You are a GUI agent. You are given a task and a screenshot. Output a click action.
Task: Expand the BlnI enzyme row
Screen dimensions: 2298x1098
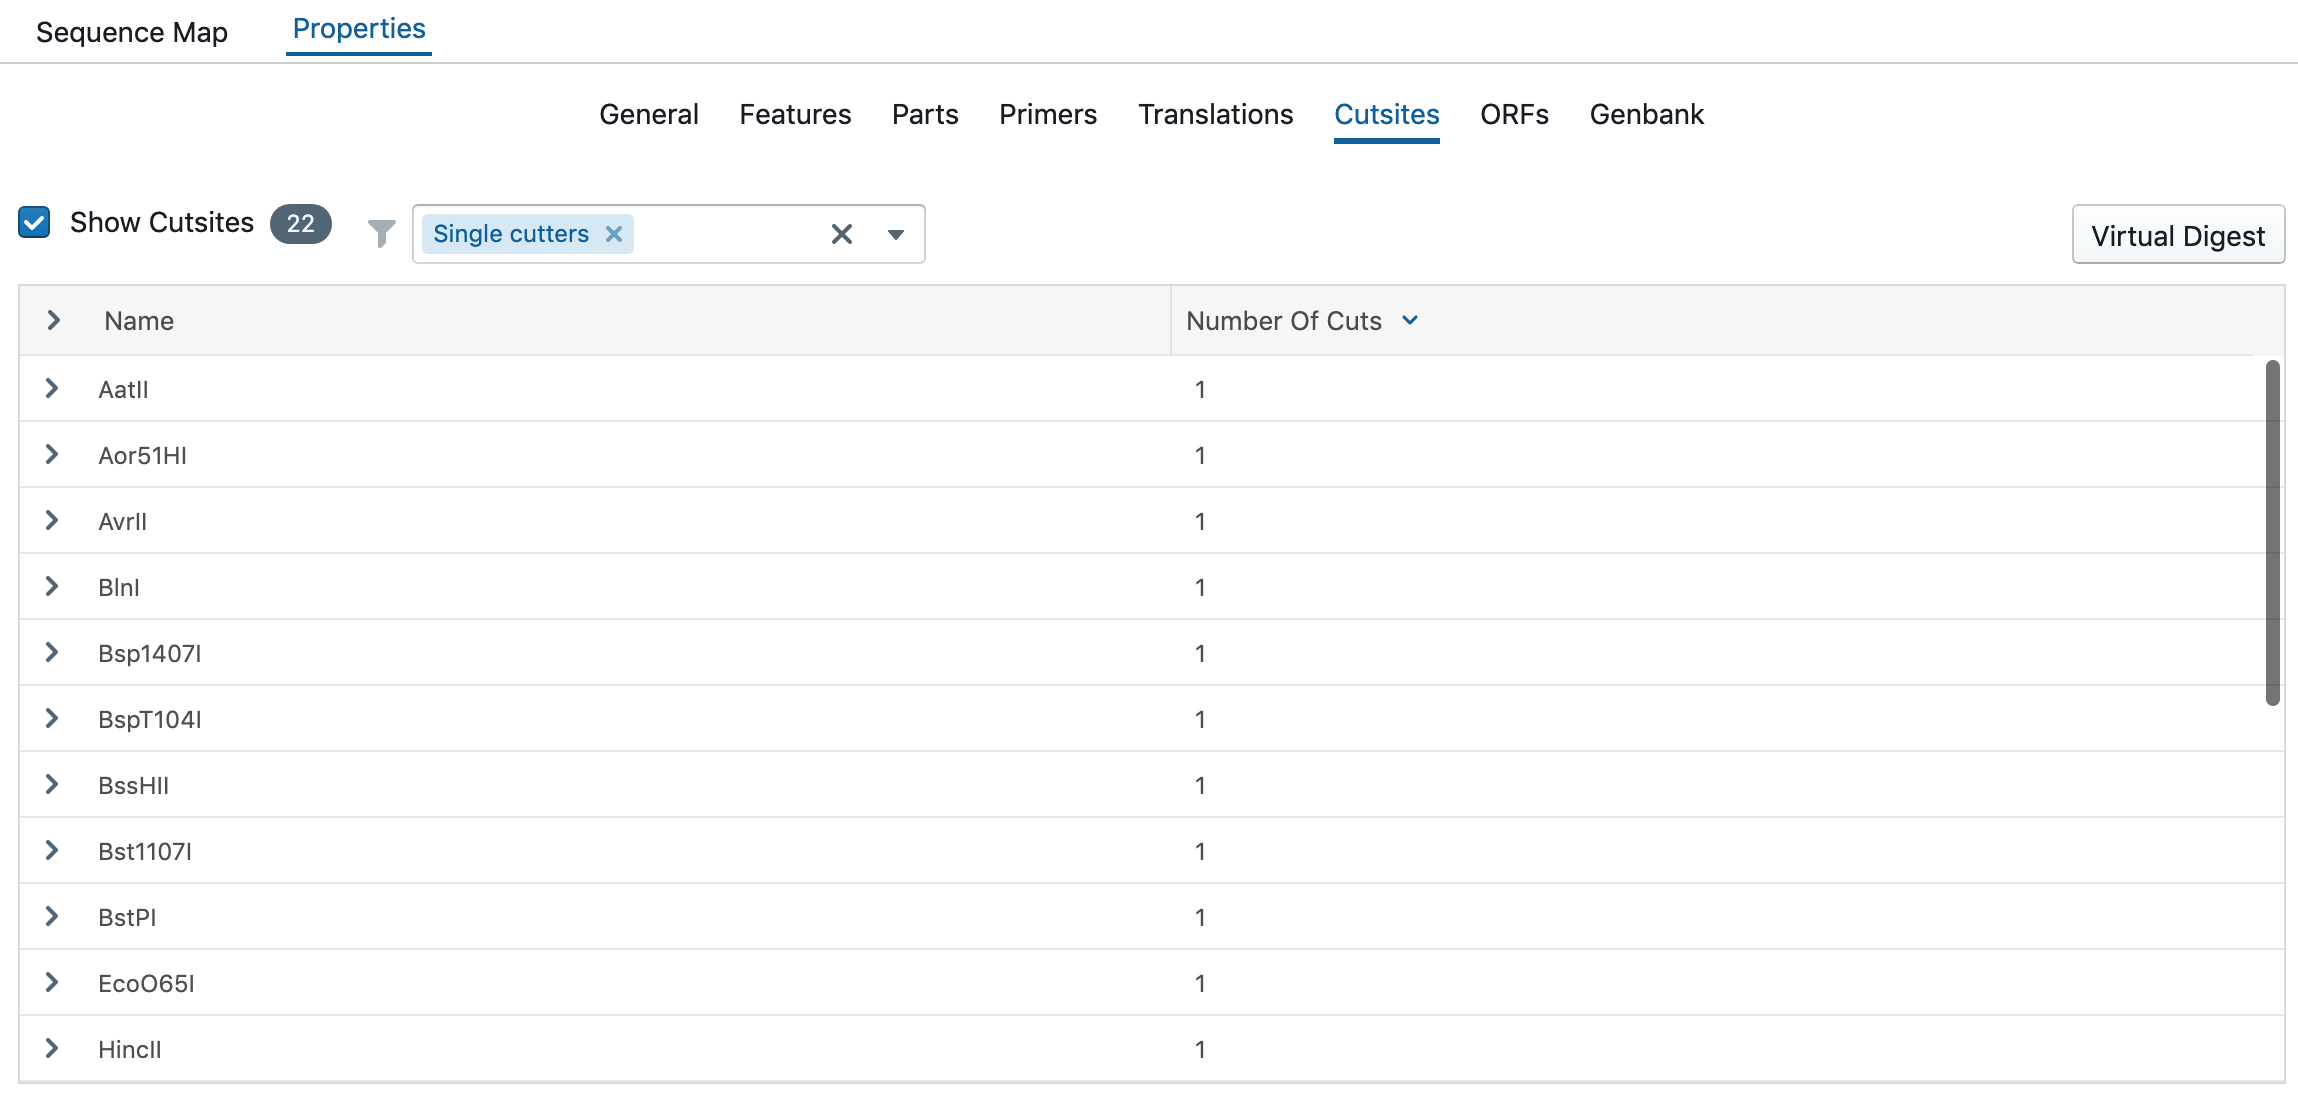click(x=52, y=586)
